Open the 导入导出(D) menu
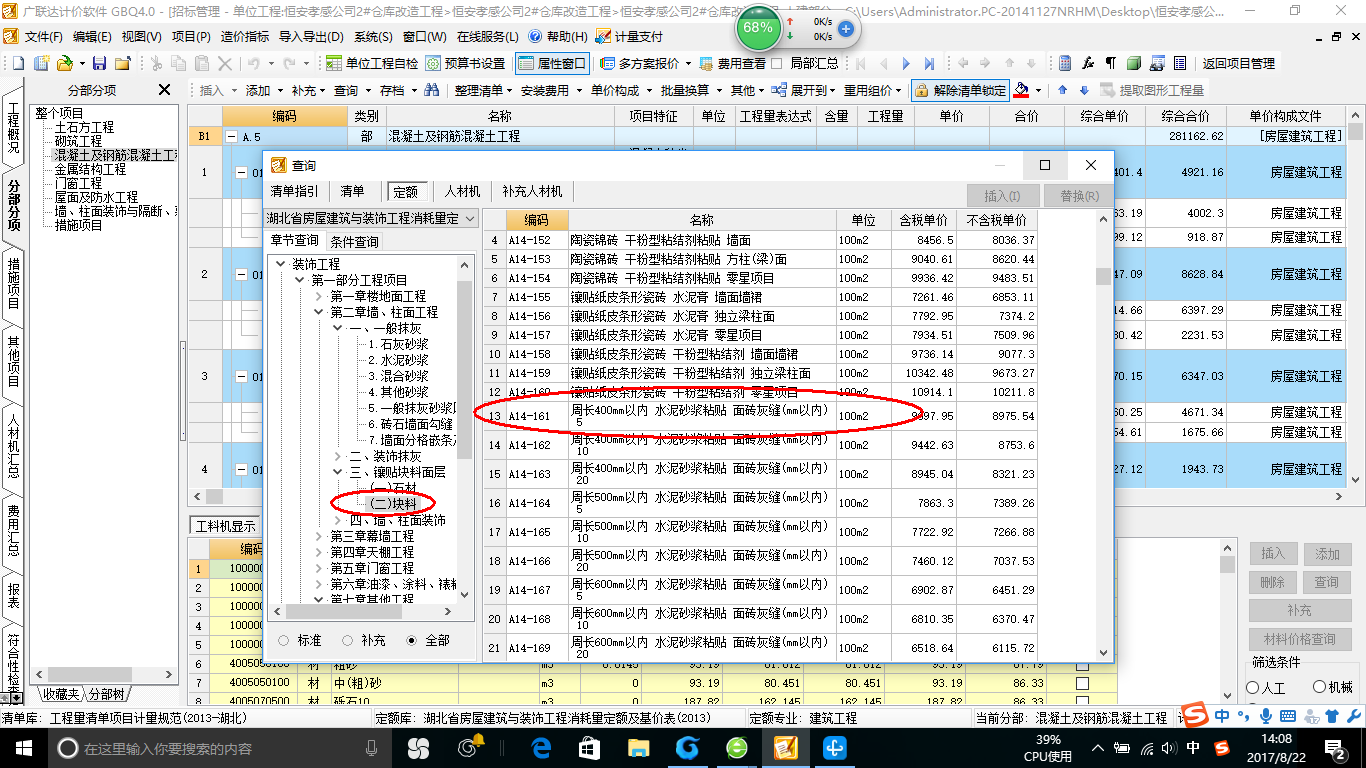Image resolution: width=1366 pixels, height=768 pixels. pos(311,36)
